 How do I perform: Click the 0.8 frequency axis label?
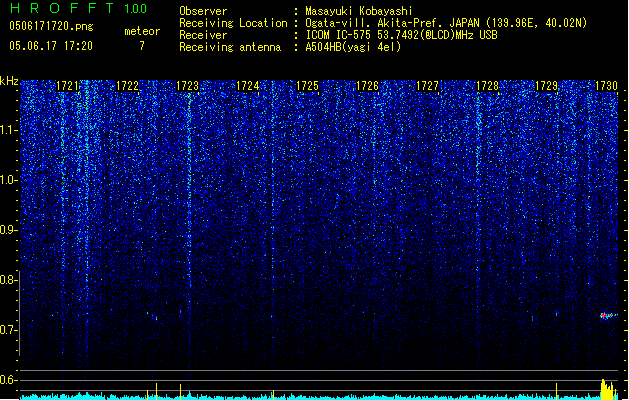coord(9,280)
